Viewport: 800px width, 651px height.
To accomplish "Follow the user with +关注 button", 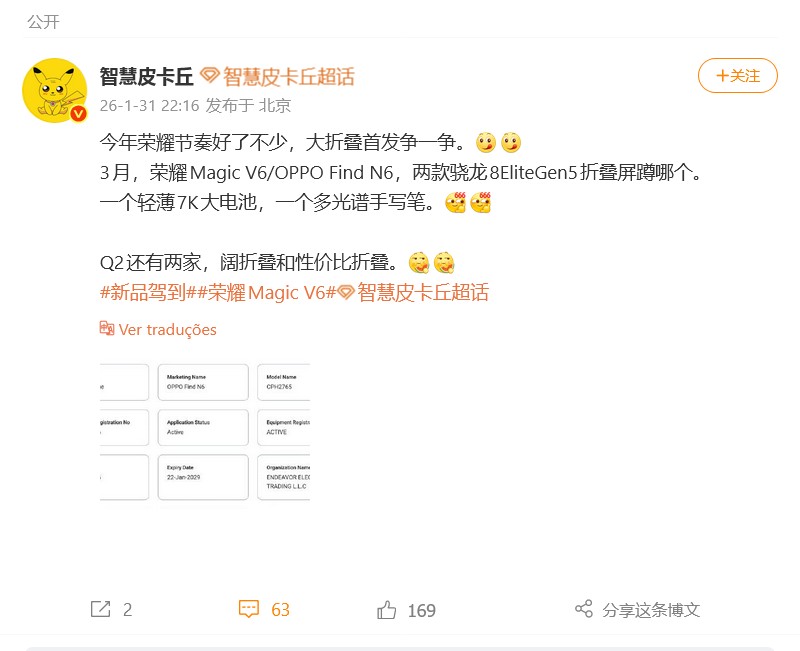I will pos(737,76).
